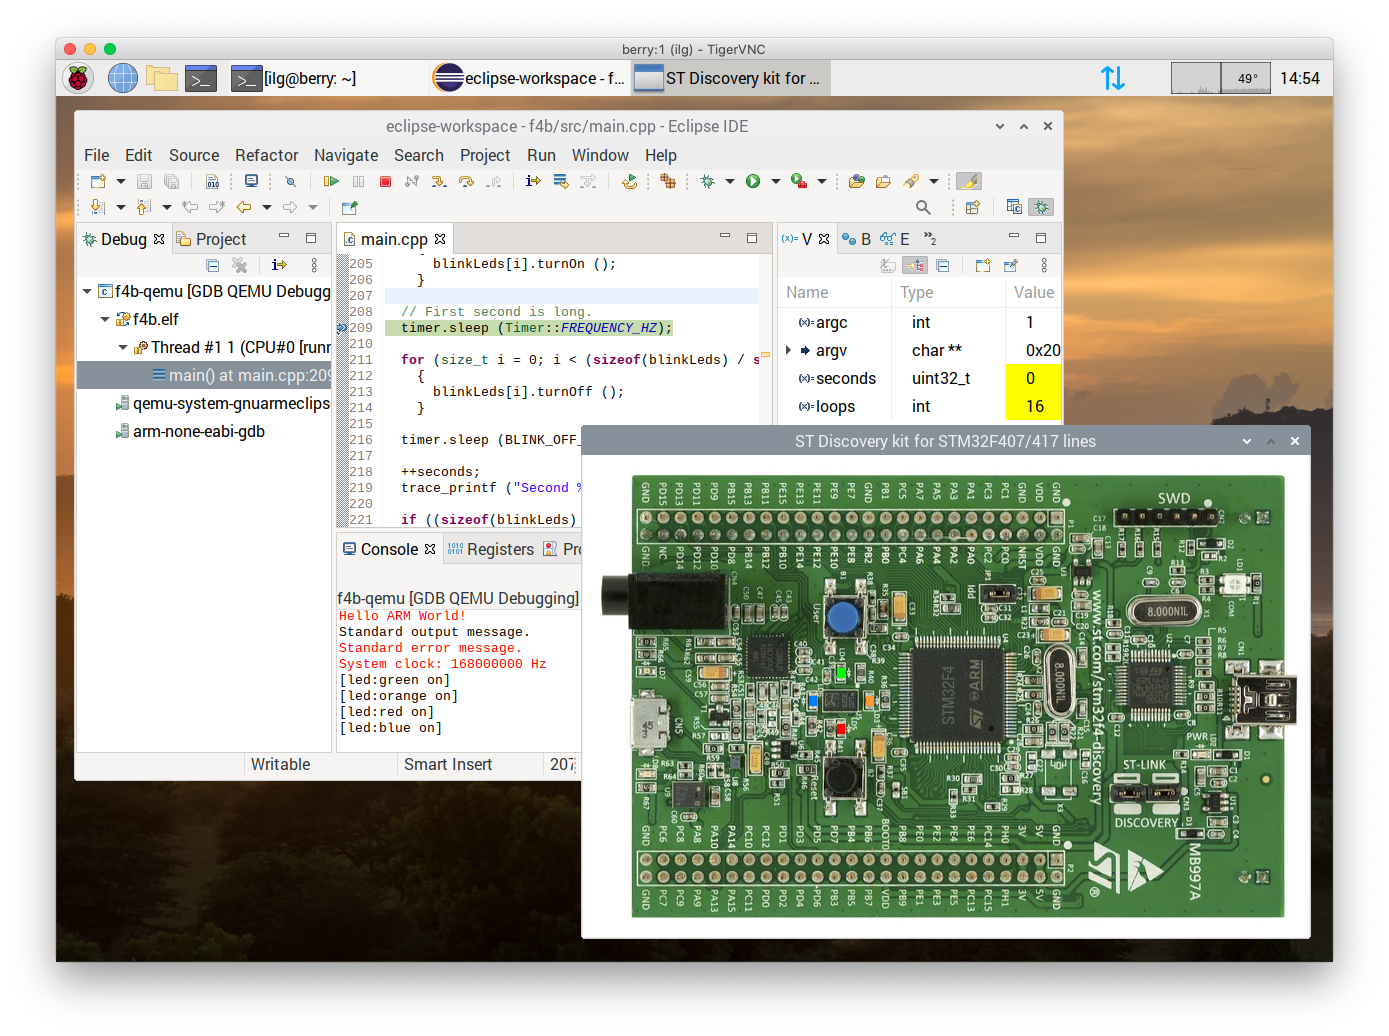Toggle the Mark Occurrences highlighter icon

pyautogui.click(x=968, y=181)
